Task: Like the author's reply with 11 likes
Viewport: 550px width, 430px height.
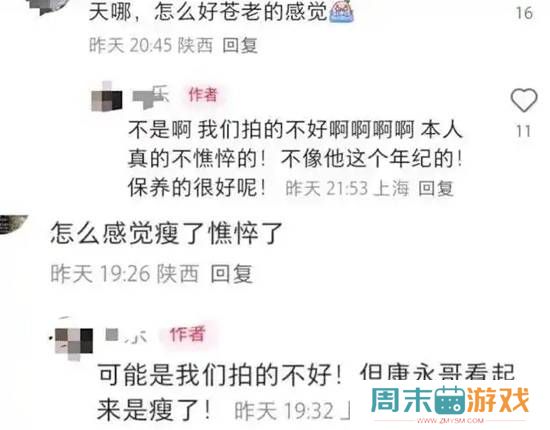Action: point(523,100)
